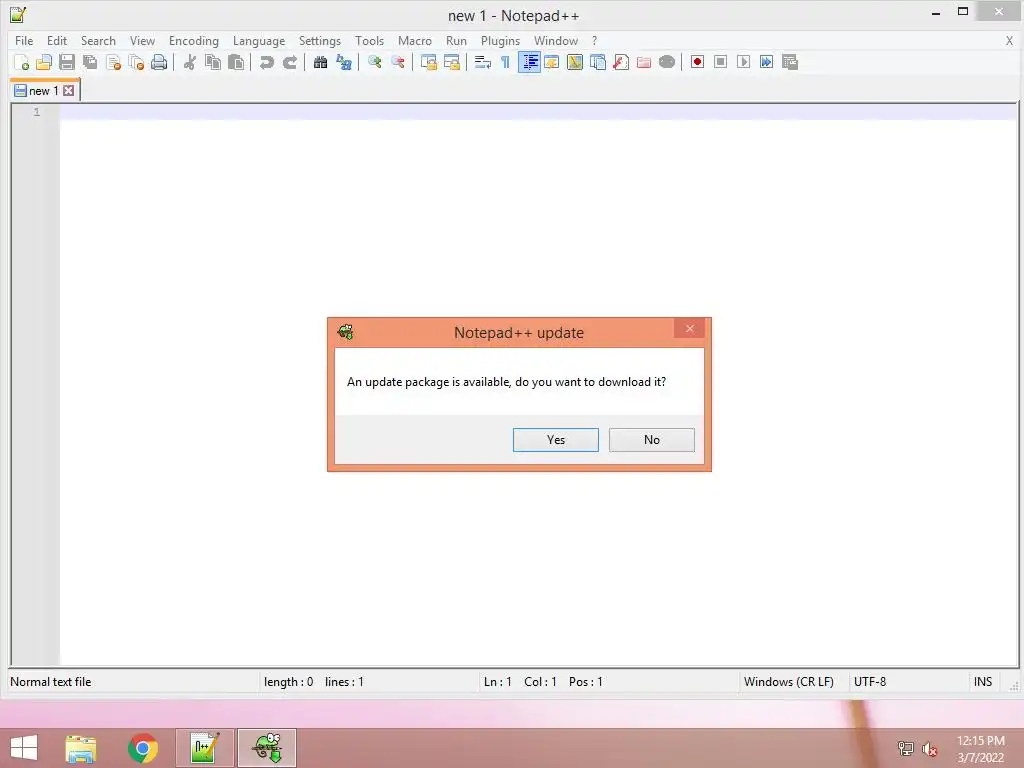1024x768 pixels.
Task: Click the Undo arrow icon
Action: [x=266, y=62]
